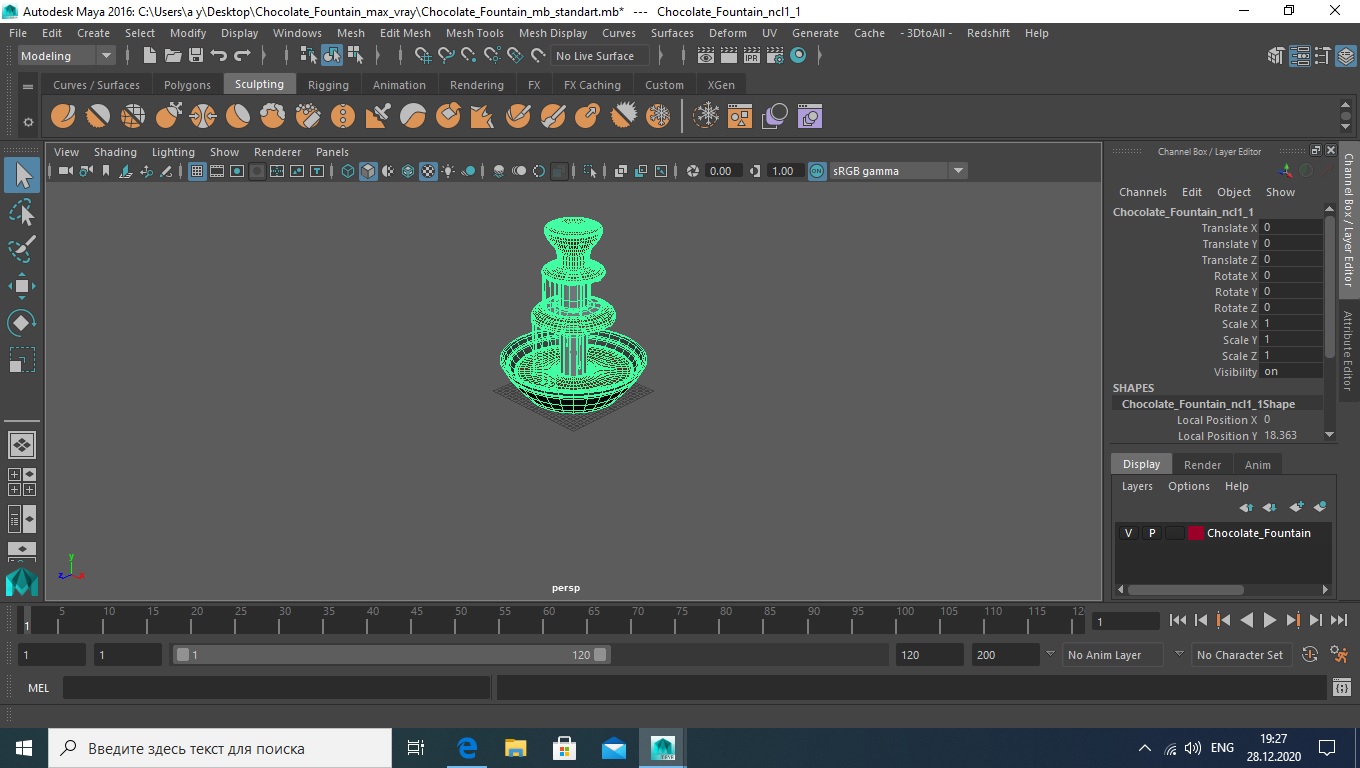Screen dimensions: 1360x768
Task: Click the No Live Surface field
Action: coord(599,56)
